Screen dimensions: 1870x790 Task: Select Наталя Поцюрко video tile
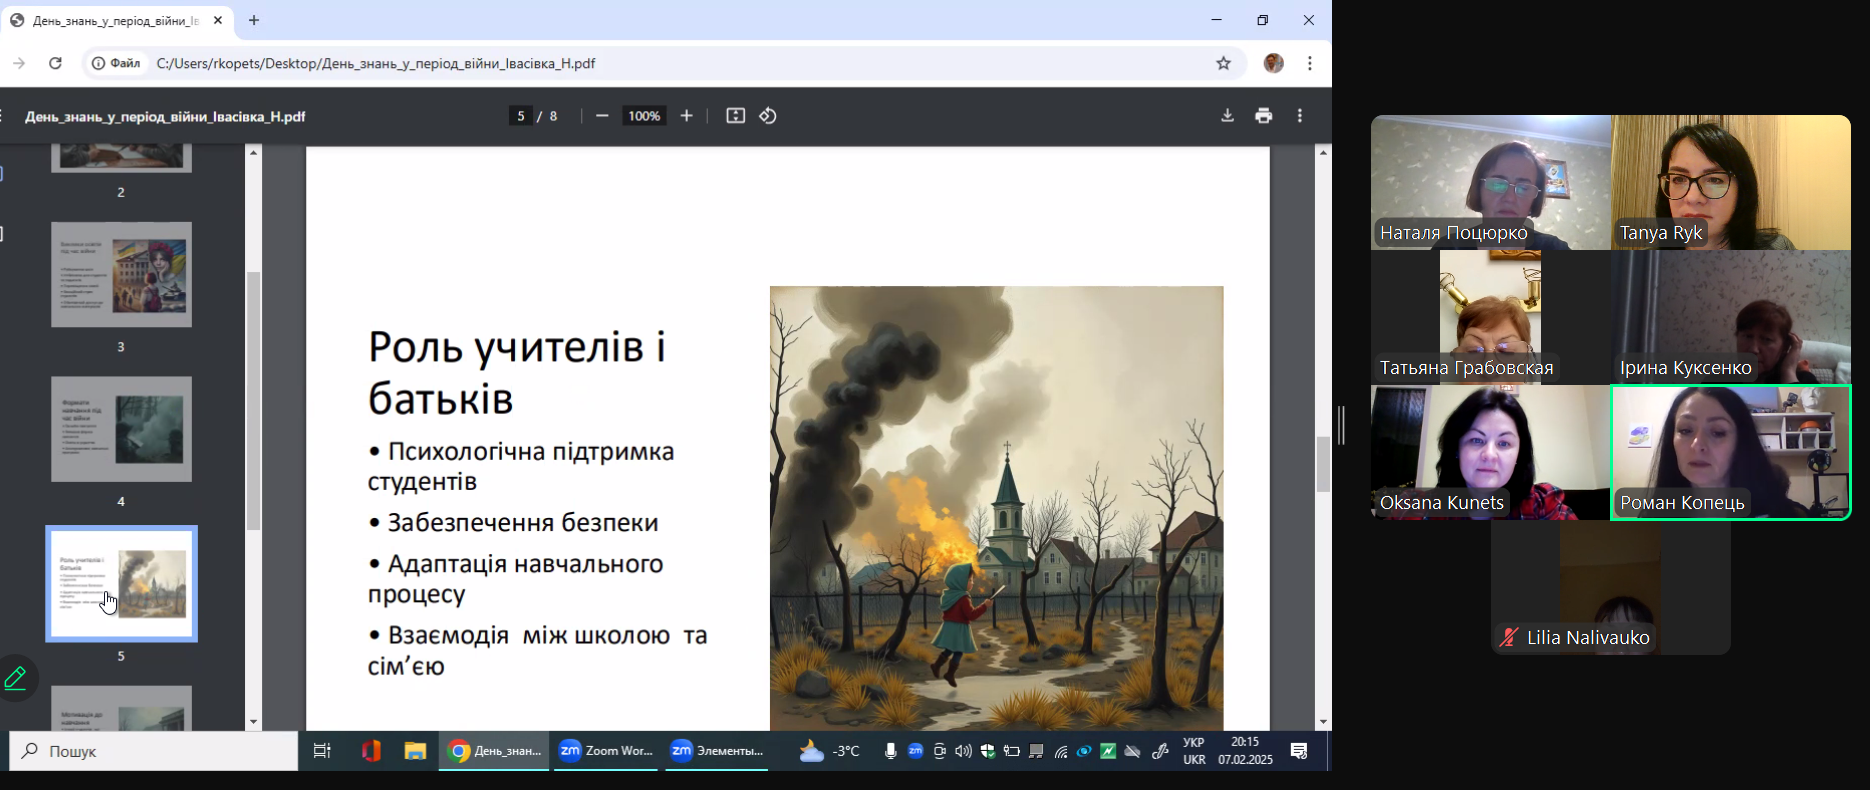1491,182
